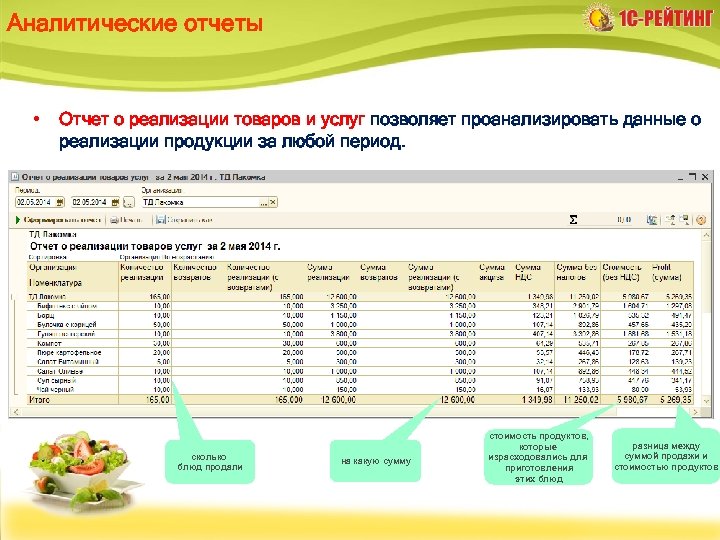Click the period selection ellipsis button
This screenshot has height=540, width=720.
(x=129, y=202)
